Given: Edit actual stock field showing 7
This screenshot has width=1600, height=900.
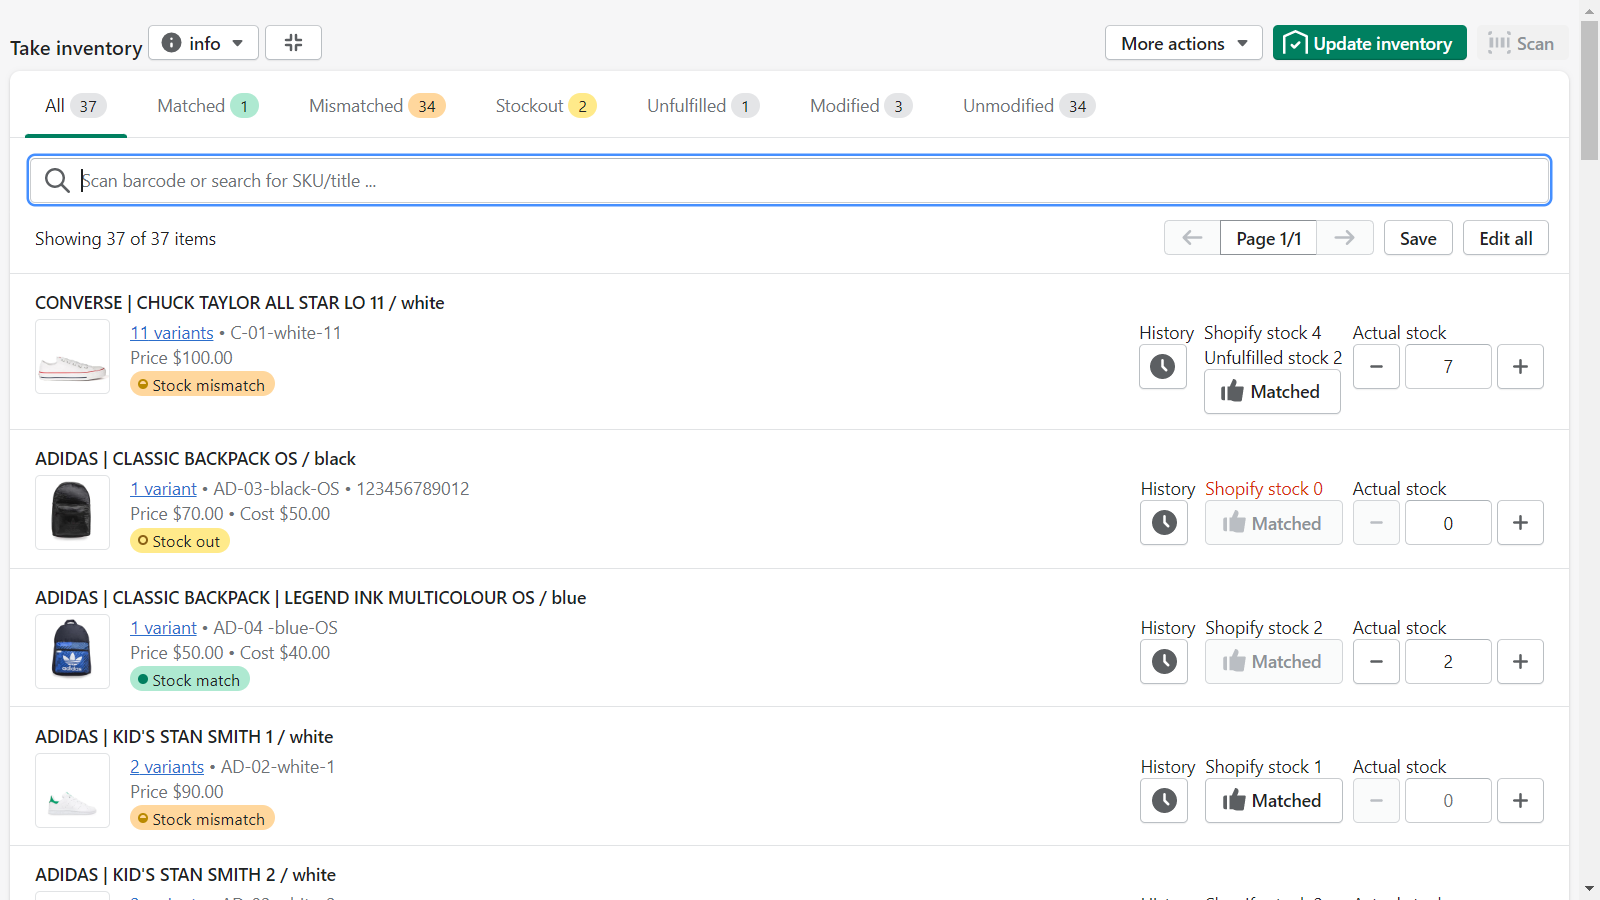Looking at the screenshot, I should [x=1448, y=366].
